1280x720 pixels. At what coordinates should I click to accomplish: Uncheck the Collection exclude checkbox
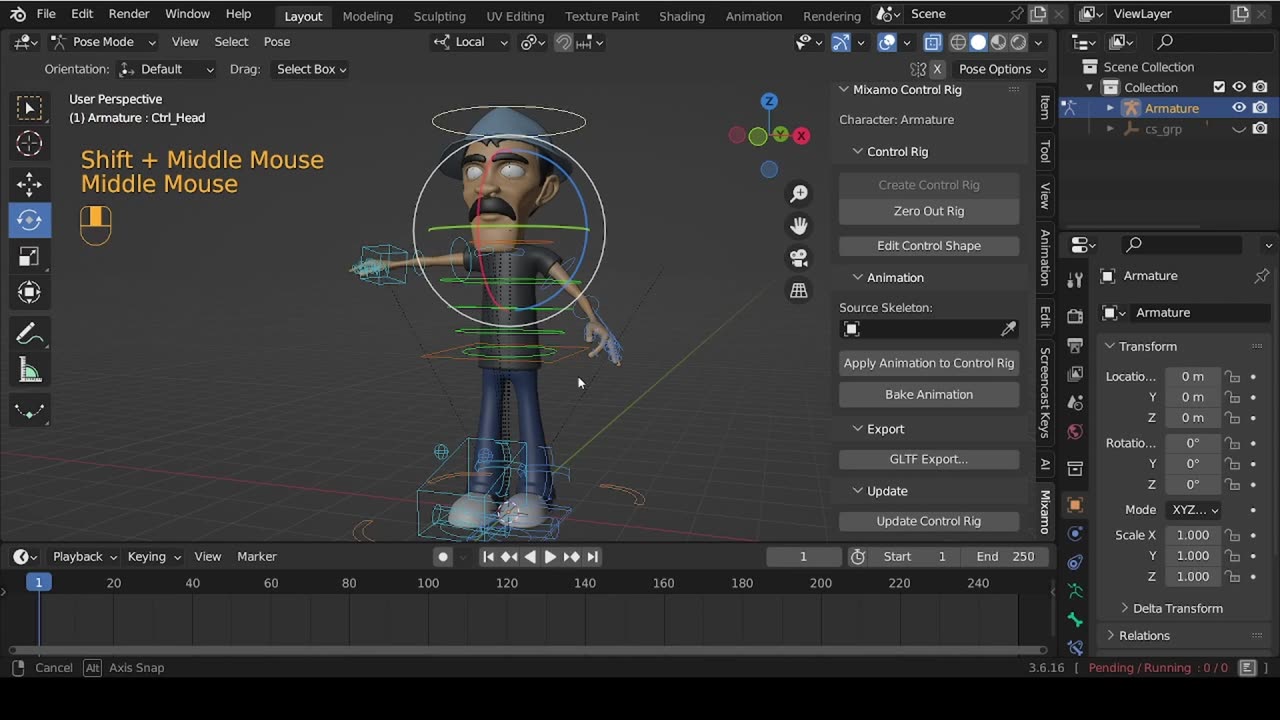[x=1219, y=87]
